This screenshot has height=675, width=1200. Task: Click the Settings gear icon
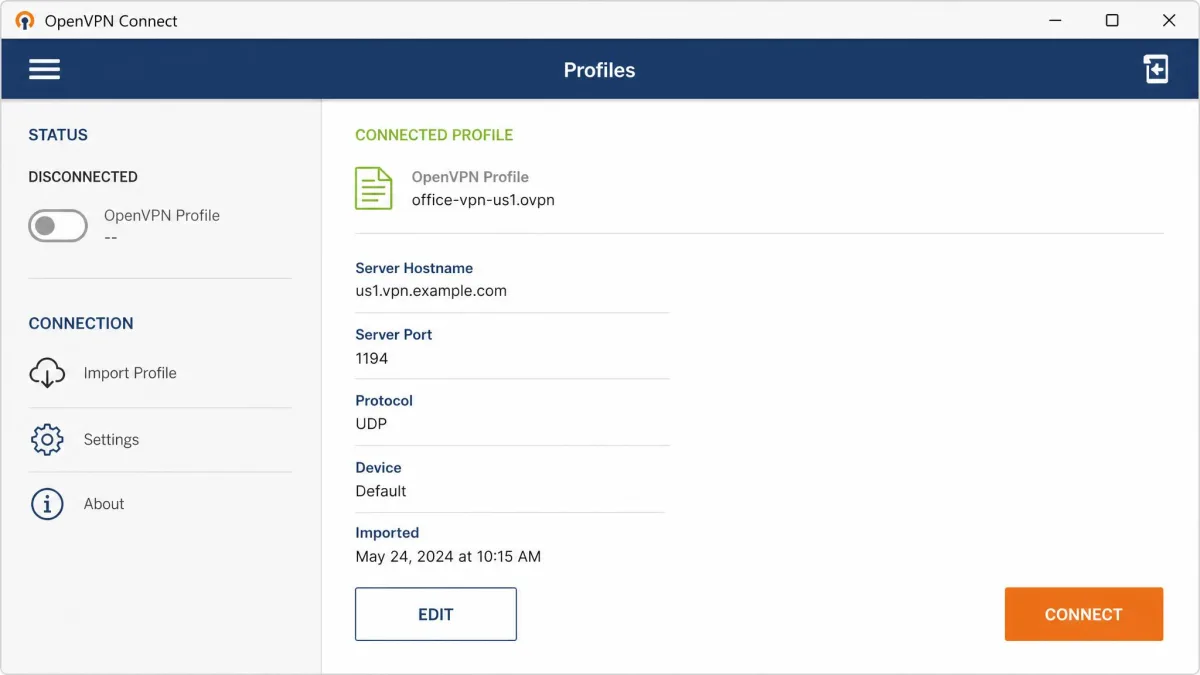(x=47, y=439)
